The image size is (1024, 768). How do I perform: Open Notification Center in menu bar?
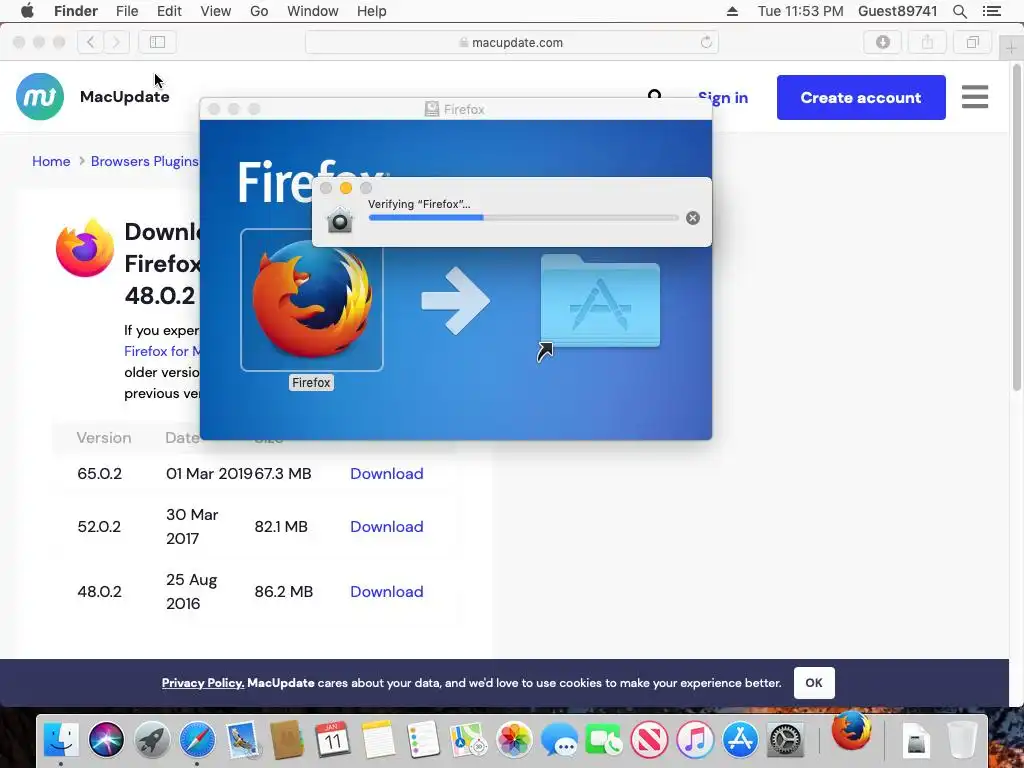(x=991, y=11)
